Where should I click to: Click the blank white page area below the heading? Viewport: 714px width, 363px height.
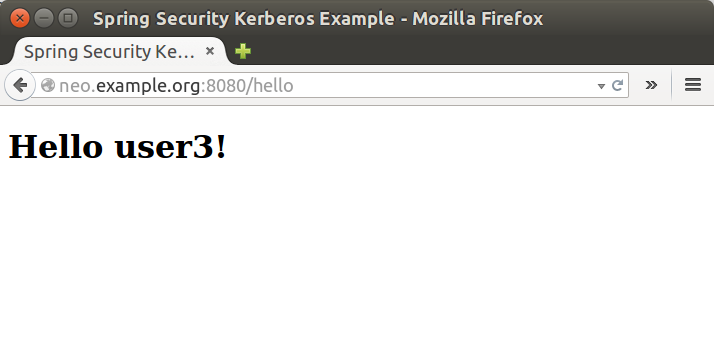357,264
